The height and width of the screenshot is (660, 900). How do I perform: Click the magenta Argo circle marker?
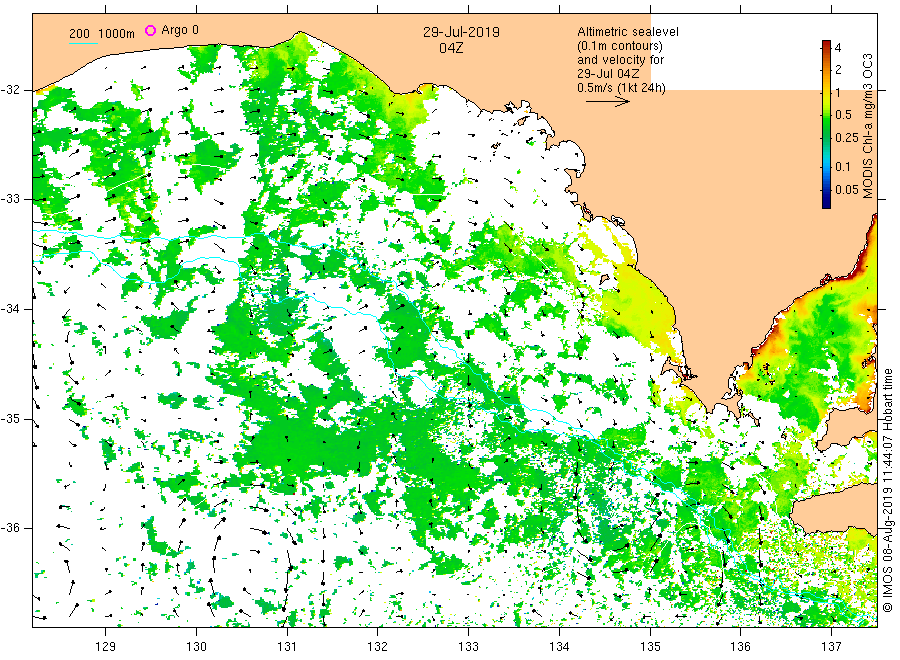click(x=150, y=30)
